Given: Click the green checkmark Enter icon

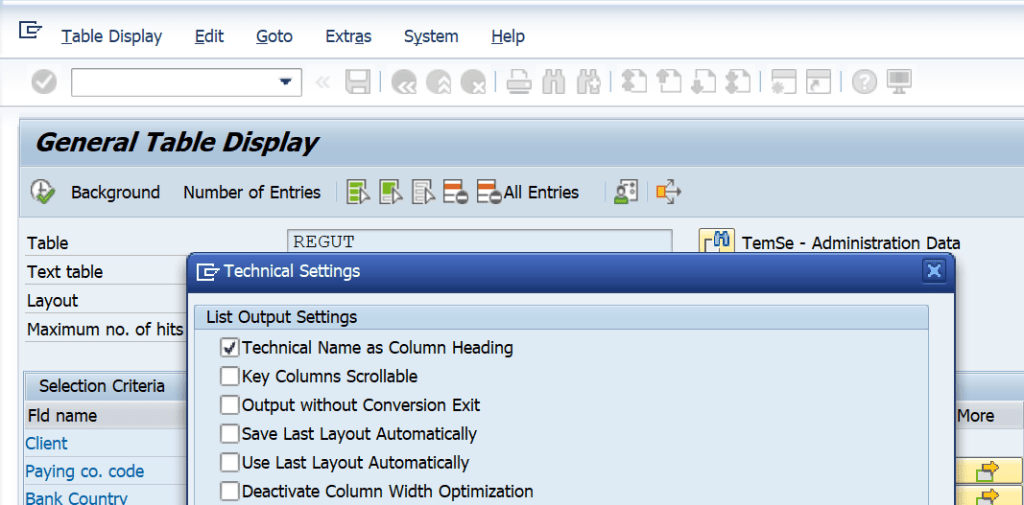Looking at the screenshot, I should pos(44,82).
